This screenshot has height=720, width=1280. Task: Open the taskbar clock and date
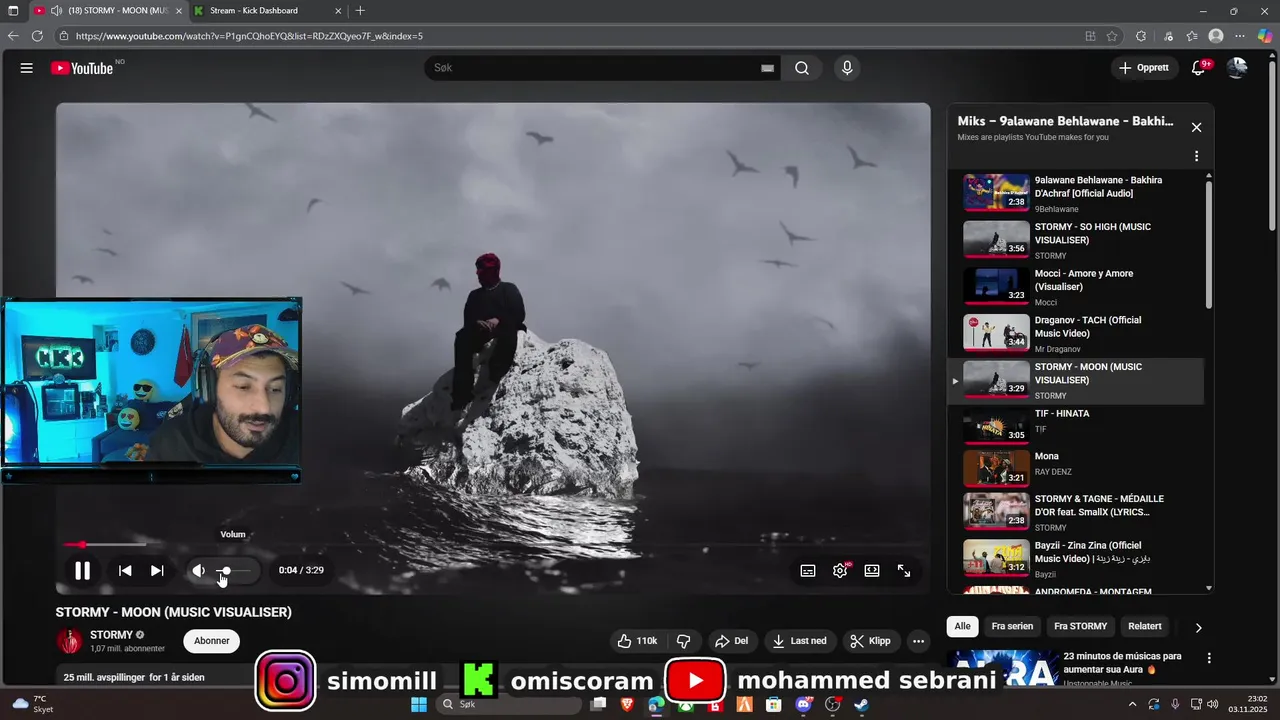(1249, 704)
